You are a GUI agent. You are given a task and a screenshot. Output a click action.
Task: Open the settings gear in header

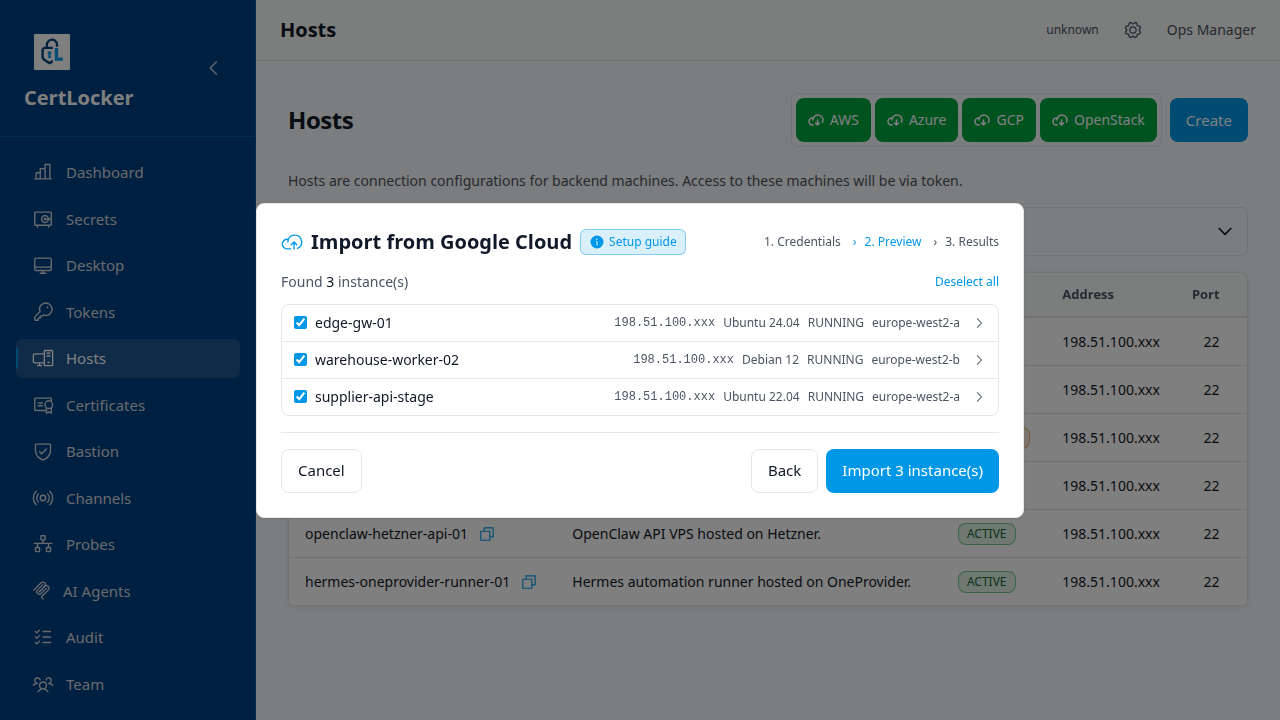[1133, 30]
